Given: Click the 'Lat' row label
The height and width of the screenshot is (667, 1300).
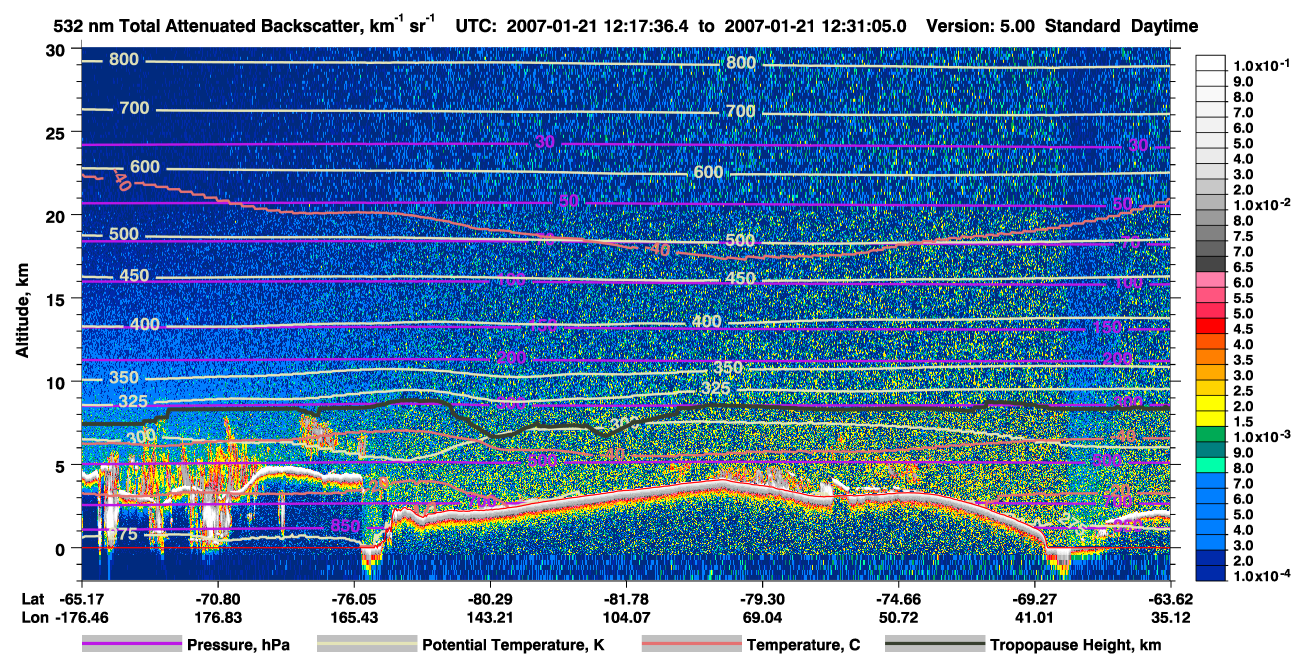Looking at the screenshot, I should [31, 599].
